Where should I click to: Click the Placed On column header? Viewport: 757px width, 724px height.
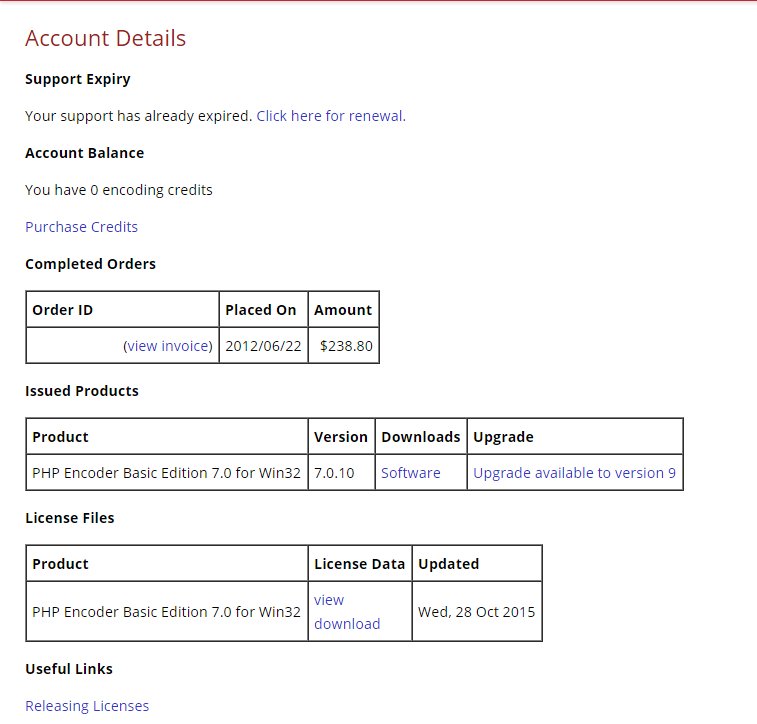[x=260, y=310]
